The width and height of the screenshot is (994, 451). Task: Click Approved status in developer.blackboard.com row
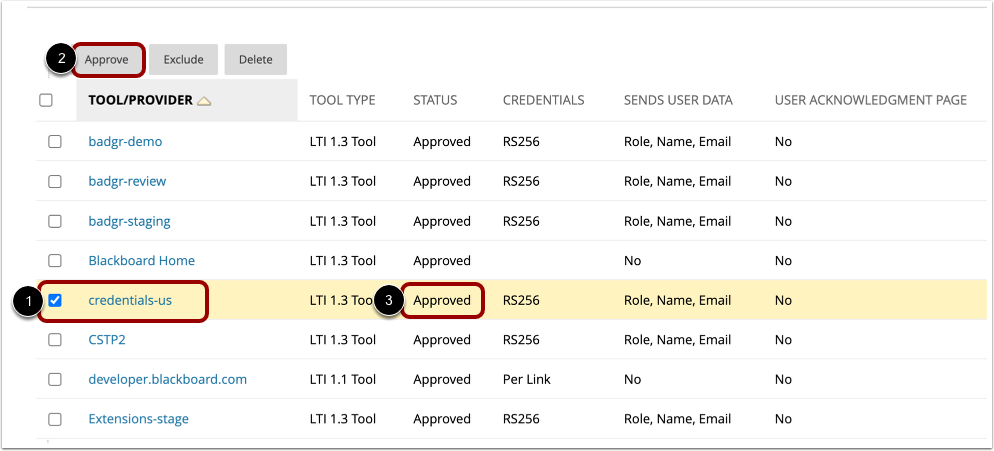coord(442,379)
